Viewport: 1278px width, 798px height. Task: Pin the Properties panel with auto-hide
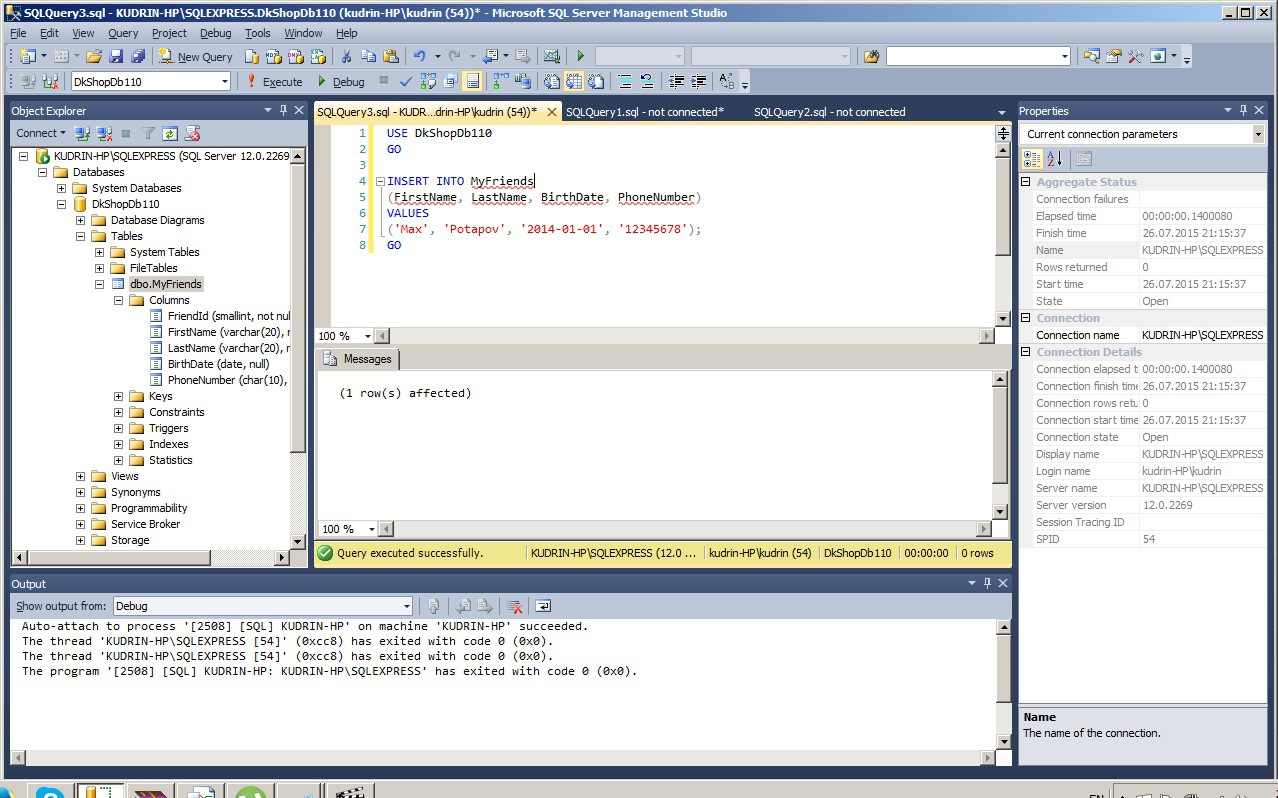click(x=1243, y=111)
